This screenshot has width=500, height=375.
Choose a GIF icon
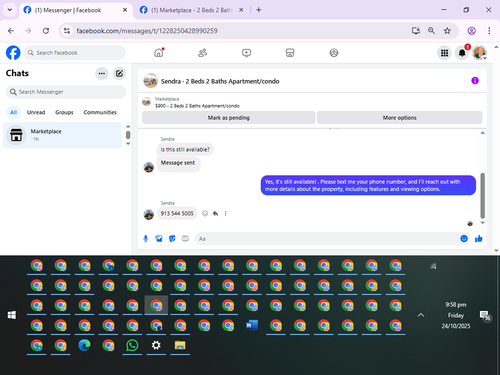point(185,238)
